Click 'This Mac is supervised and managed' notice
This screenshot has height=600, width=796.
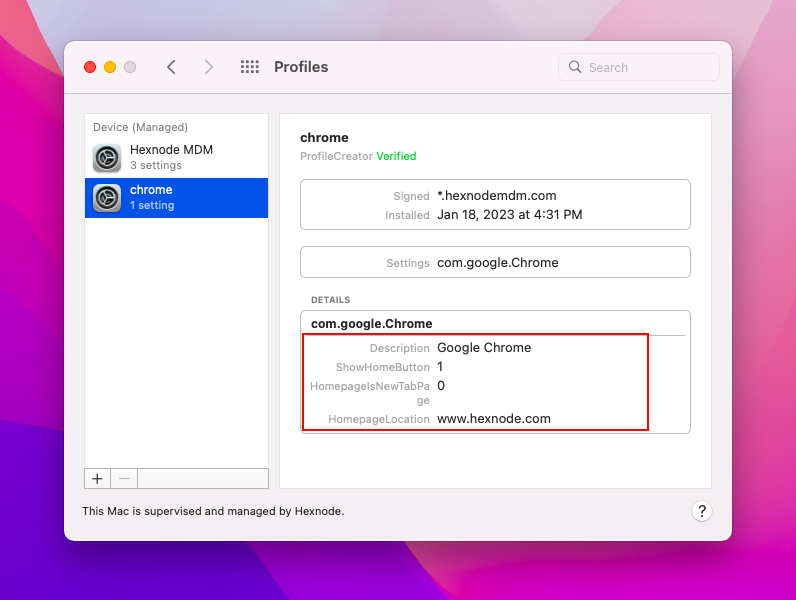click(213, 511)
